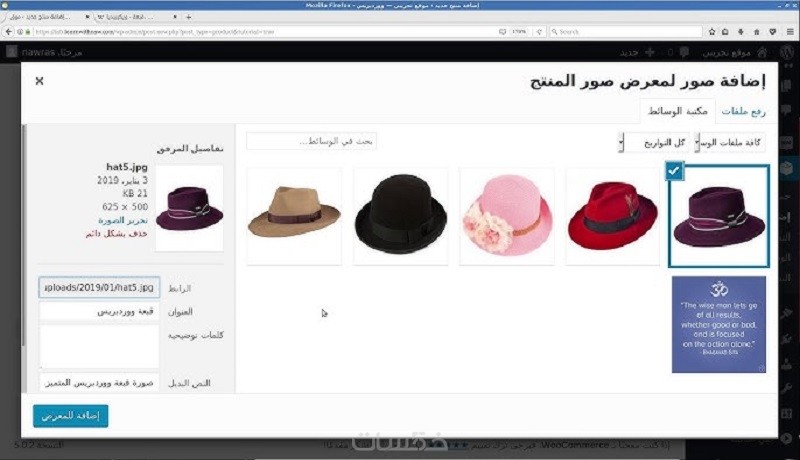800x460 pixels.
Task: Reset the 170% zoom level indicator
Action: point(519,32)
